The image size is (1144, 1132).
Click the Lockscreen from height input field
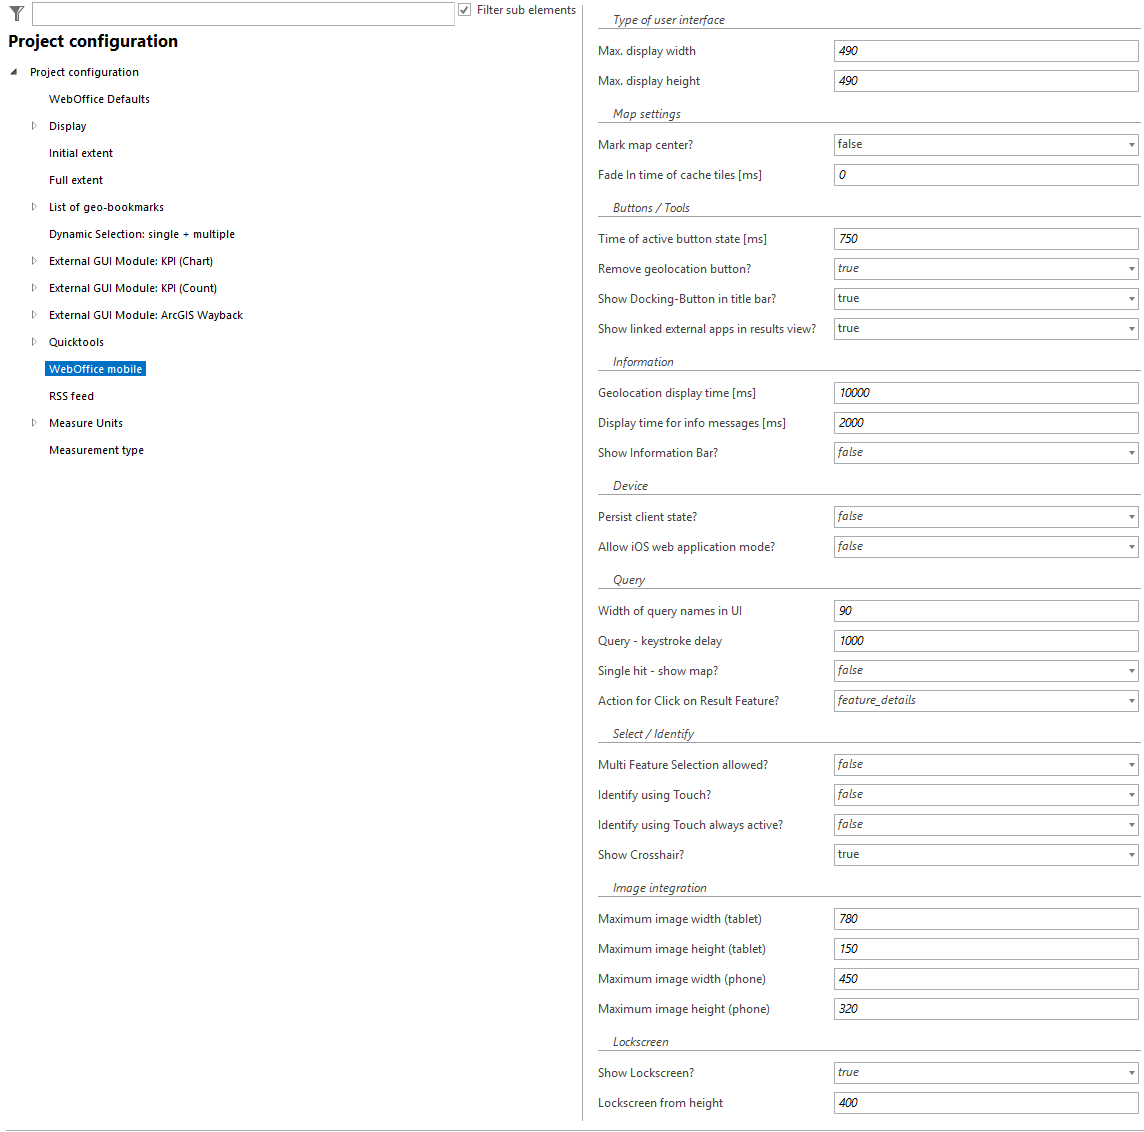point(985,1102)
